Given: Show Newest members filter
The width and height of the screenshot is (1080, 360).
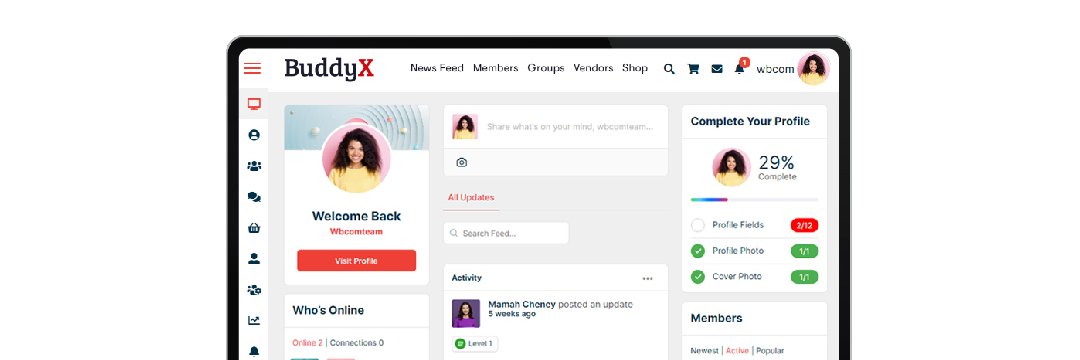Looking at the screenshot, I should point(705,351).
